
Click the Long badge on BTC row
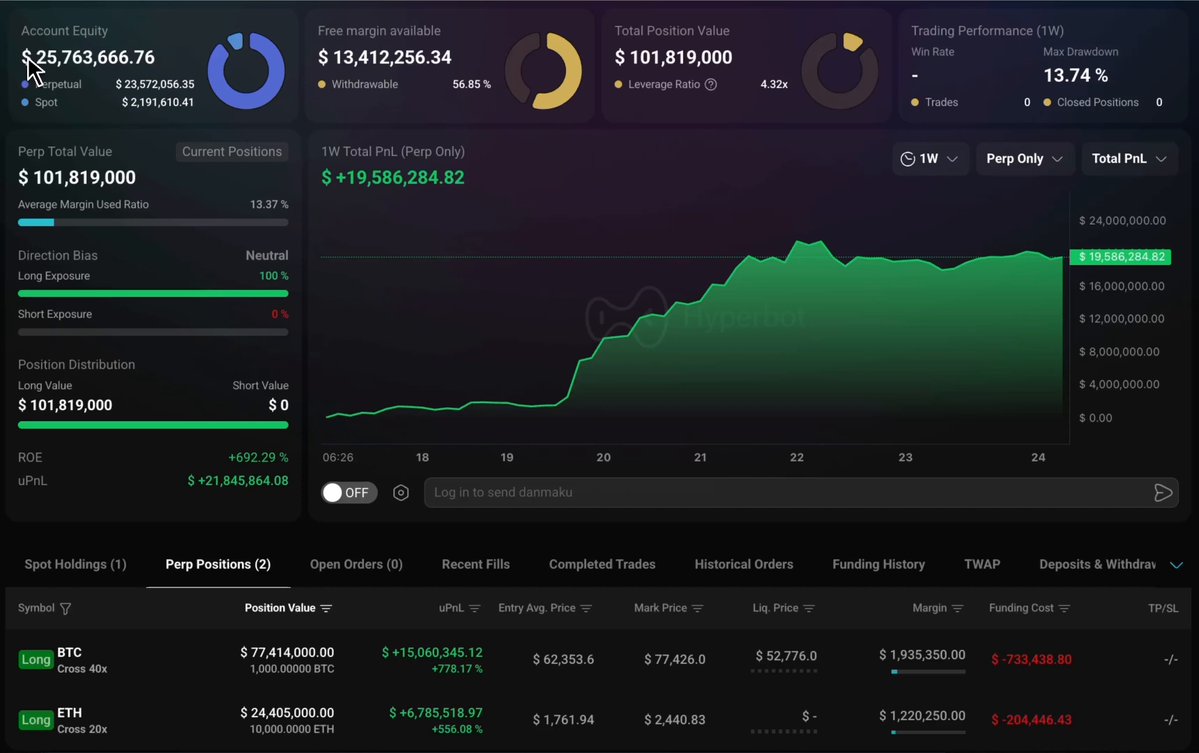(35, 660)
